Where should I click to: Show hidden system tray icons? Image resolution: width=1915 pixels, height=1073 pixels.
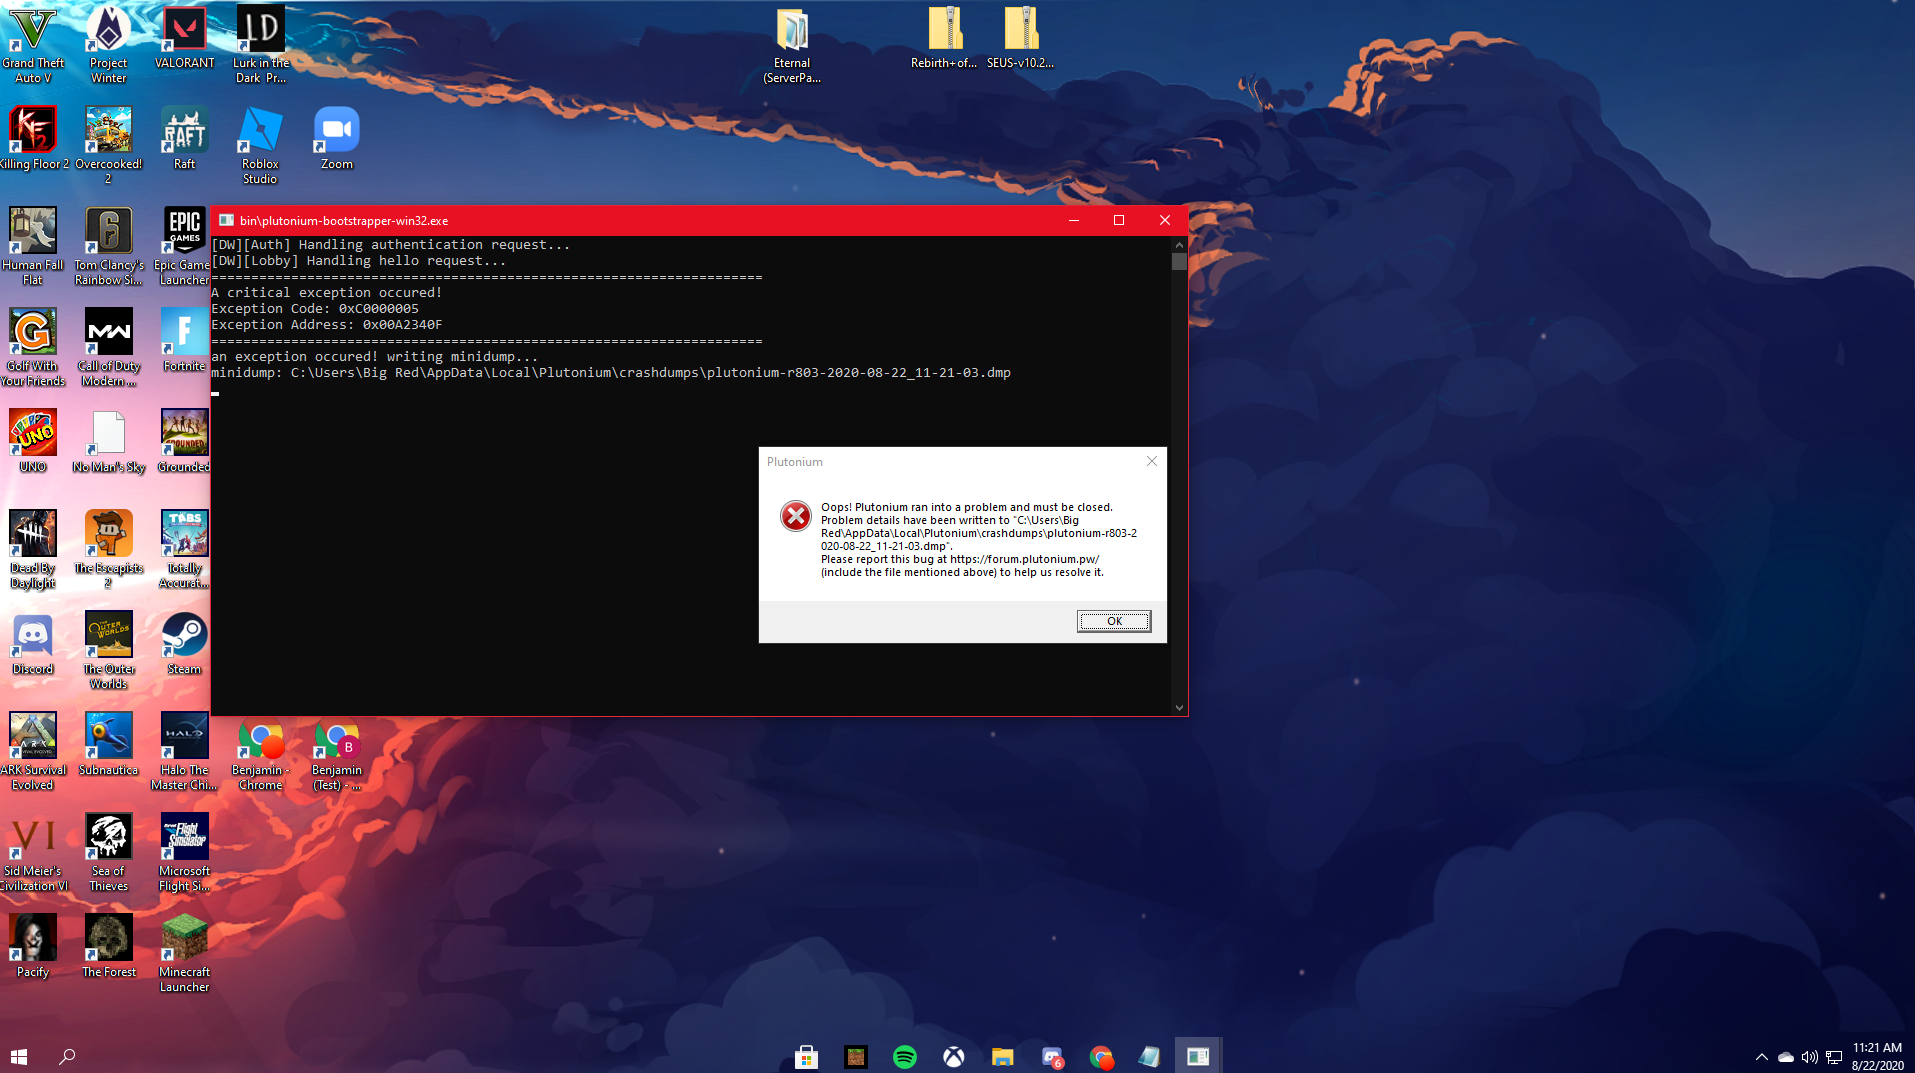(1761, 1057)
